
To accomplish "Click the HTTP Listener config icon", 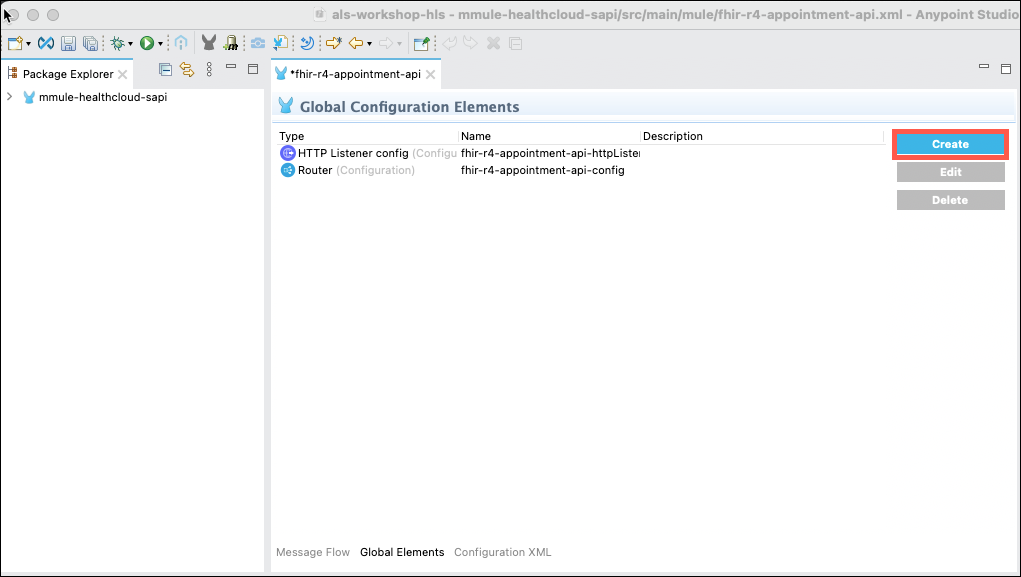I will (287, 153).
